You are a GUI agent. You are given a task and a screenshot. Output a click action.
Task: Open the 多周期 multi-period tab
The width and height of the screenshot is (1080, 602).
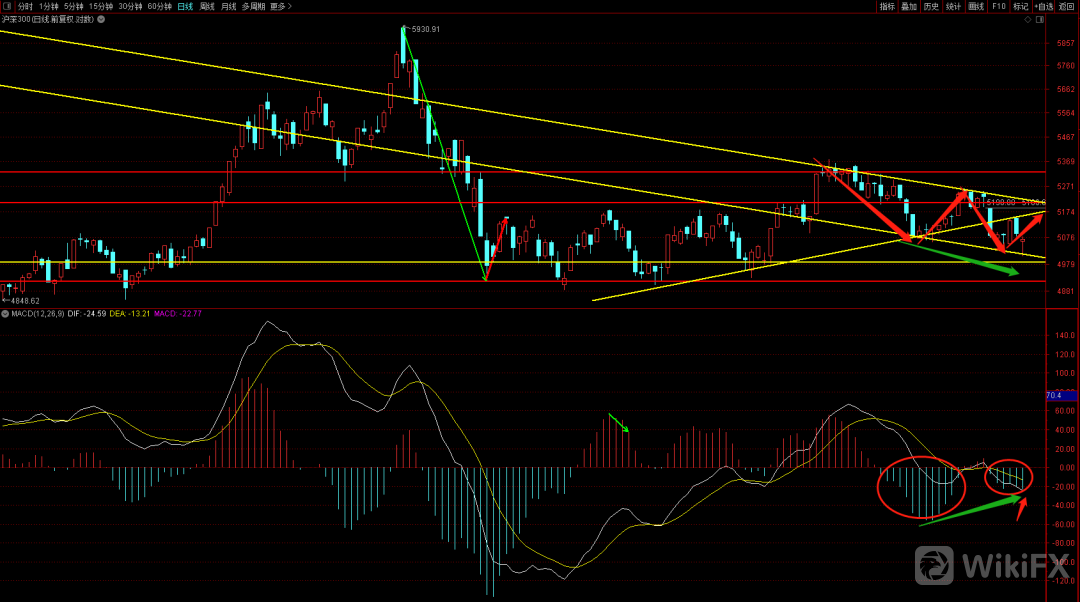tap(254, 6)
